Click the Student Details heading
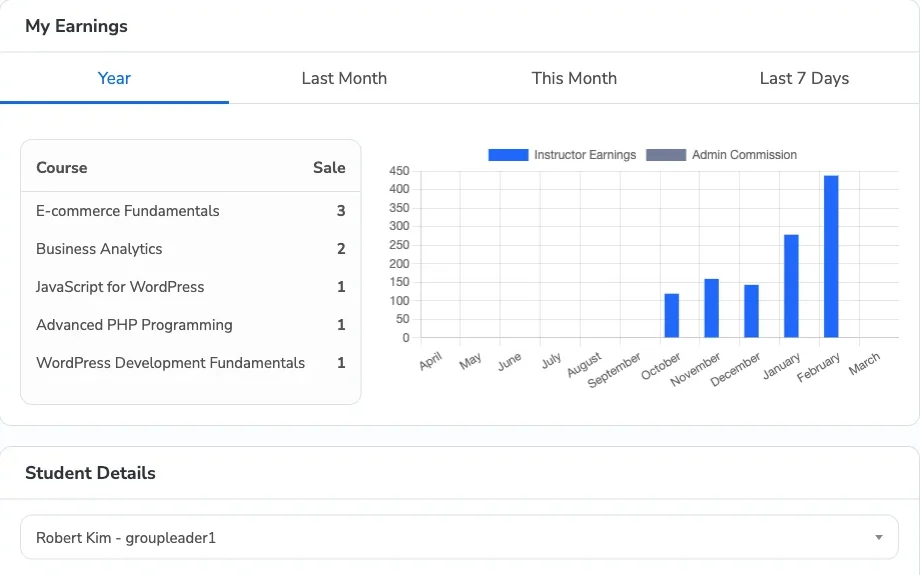The height and width of the screenshot is (575, 920). pyautogui.click(x=90, y=473)
